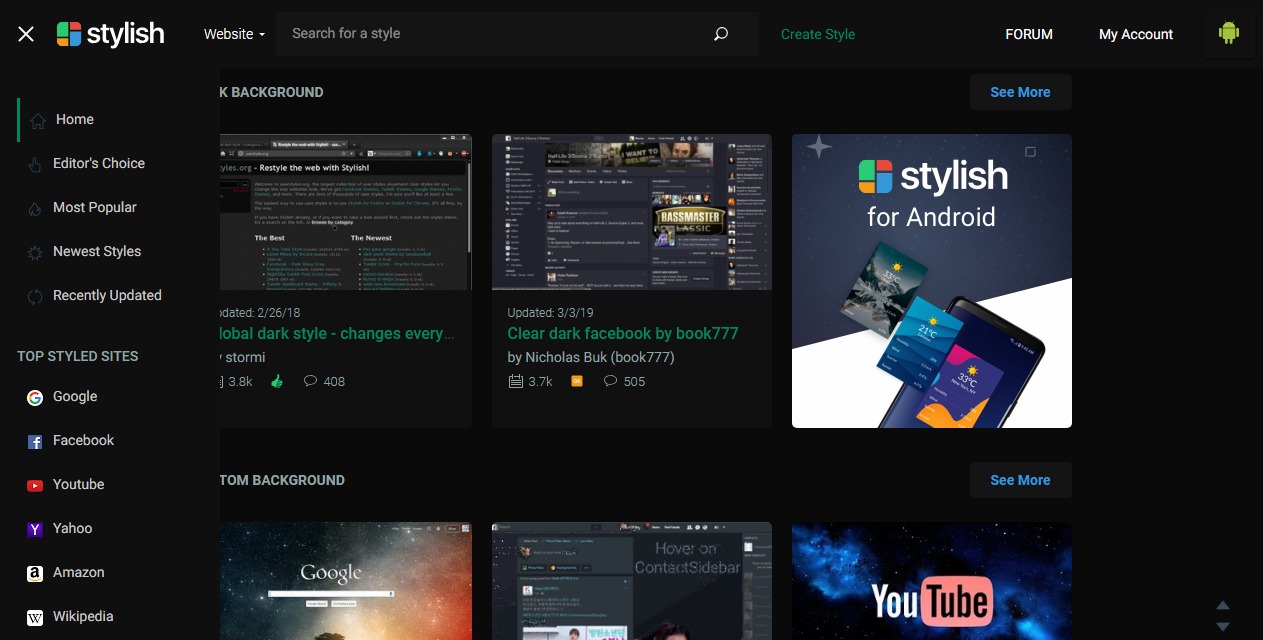Open the Facebook styled site link
This screenshot has height=640, width=1263.
pos(84,440)
